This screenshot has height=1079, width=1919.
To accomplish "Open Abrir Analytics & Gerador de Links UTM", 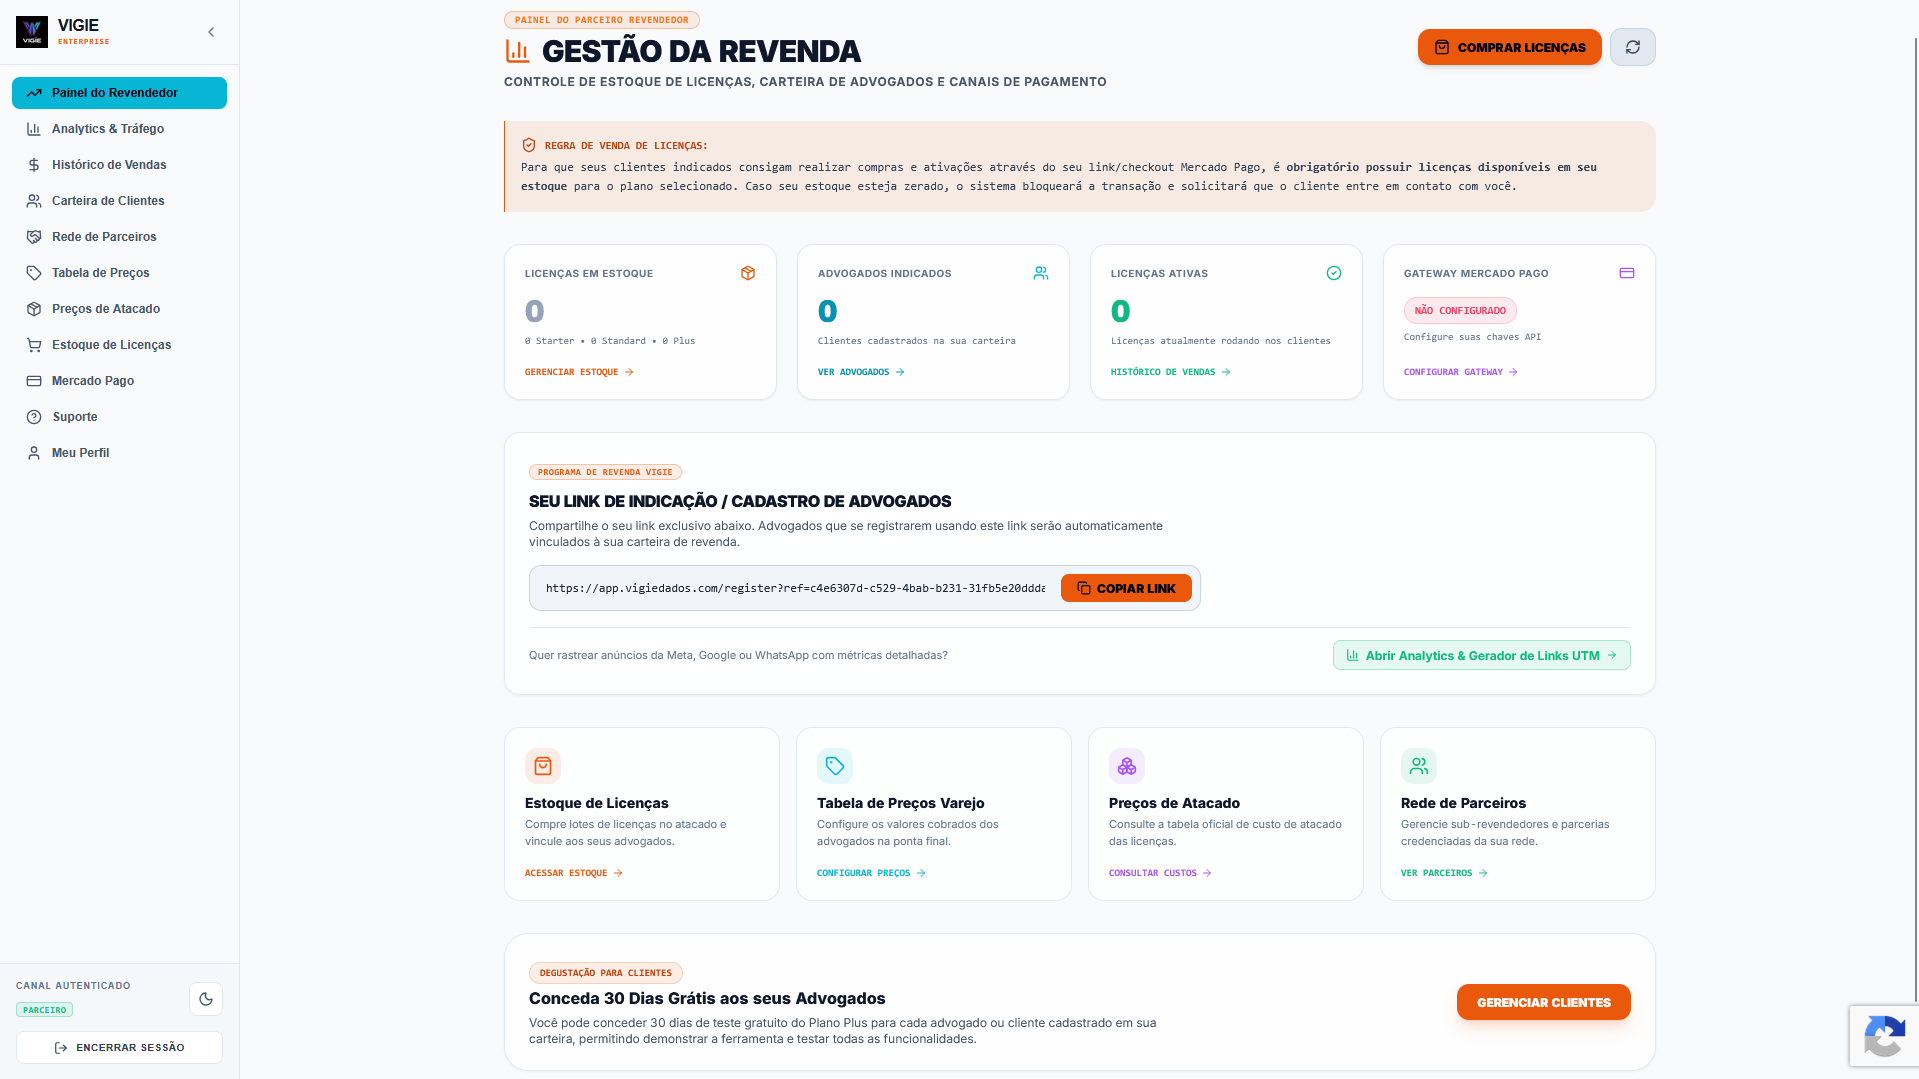I will click(x=1481, y=655).
